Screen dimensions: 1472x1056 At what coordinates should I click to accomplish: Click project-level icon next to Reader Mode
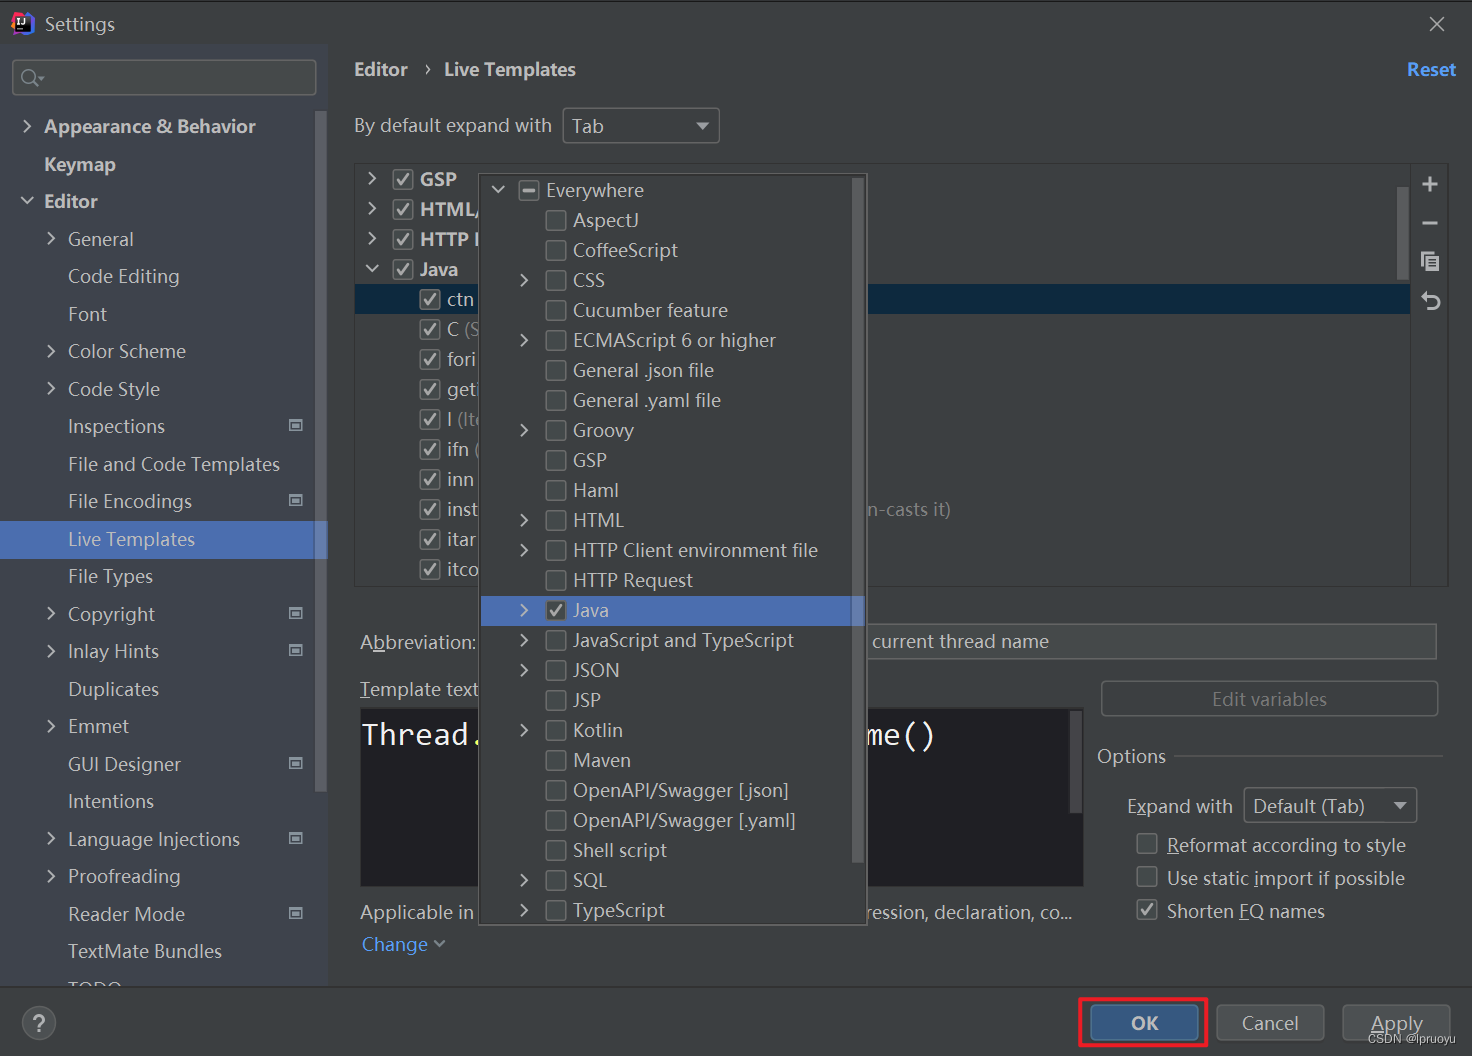tap(296, 914)
